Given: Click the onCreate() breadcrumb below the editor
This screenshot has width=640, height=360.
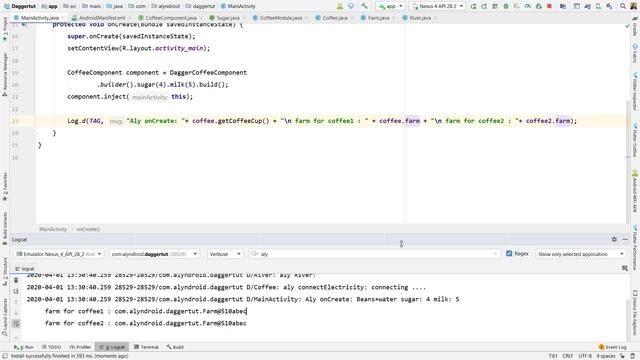Looking at the screenshot, I should click(88, 229).
